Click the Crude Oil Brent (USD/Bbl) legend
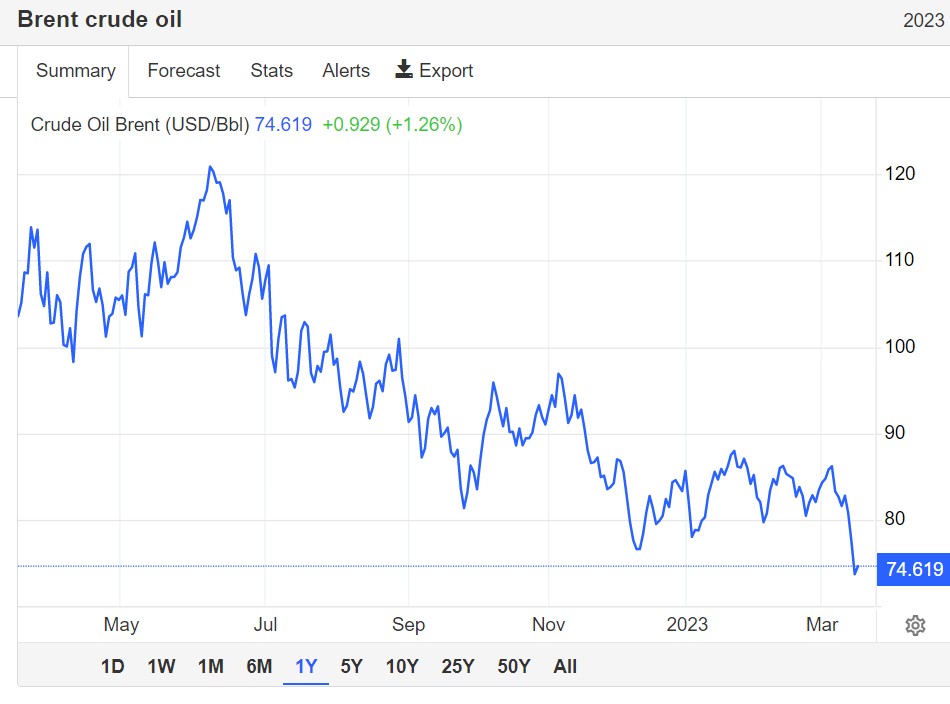Viewport: 950px width, 704px height. coord(140,125)
